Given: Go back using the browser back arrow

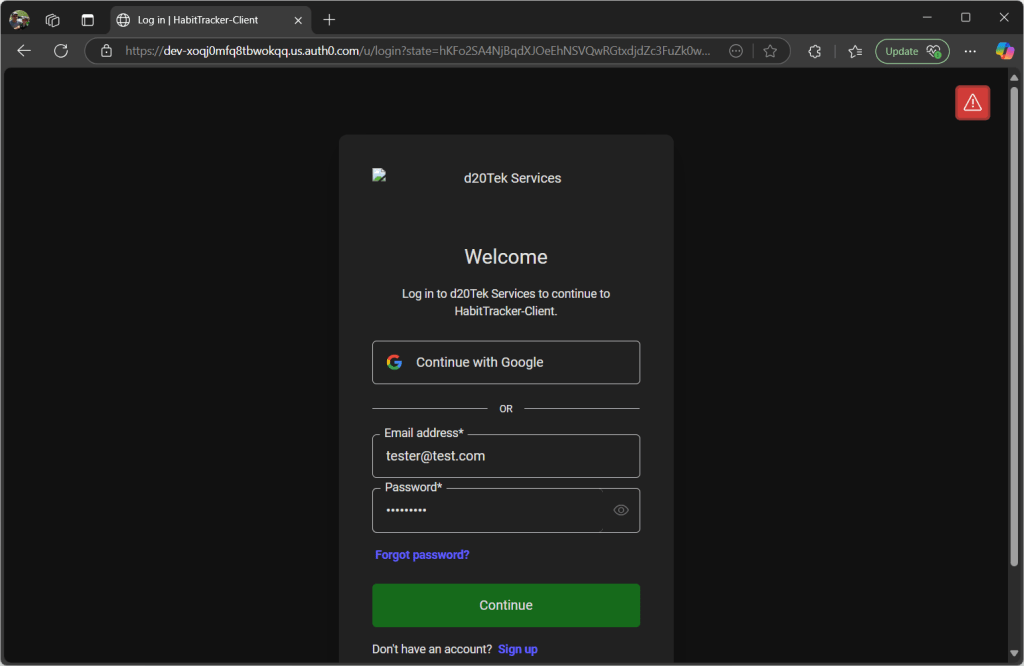Looking at the screenshot, I should 24,51.
